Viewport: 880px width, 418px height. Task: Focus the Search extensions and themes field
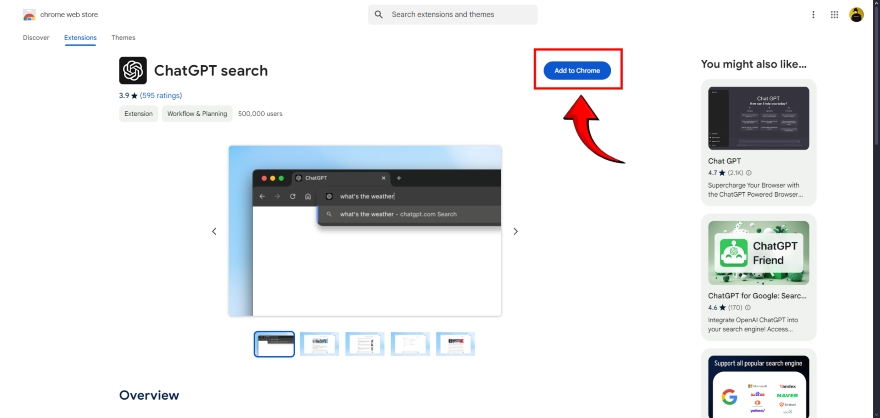(452, 15)
